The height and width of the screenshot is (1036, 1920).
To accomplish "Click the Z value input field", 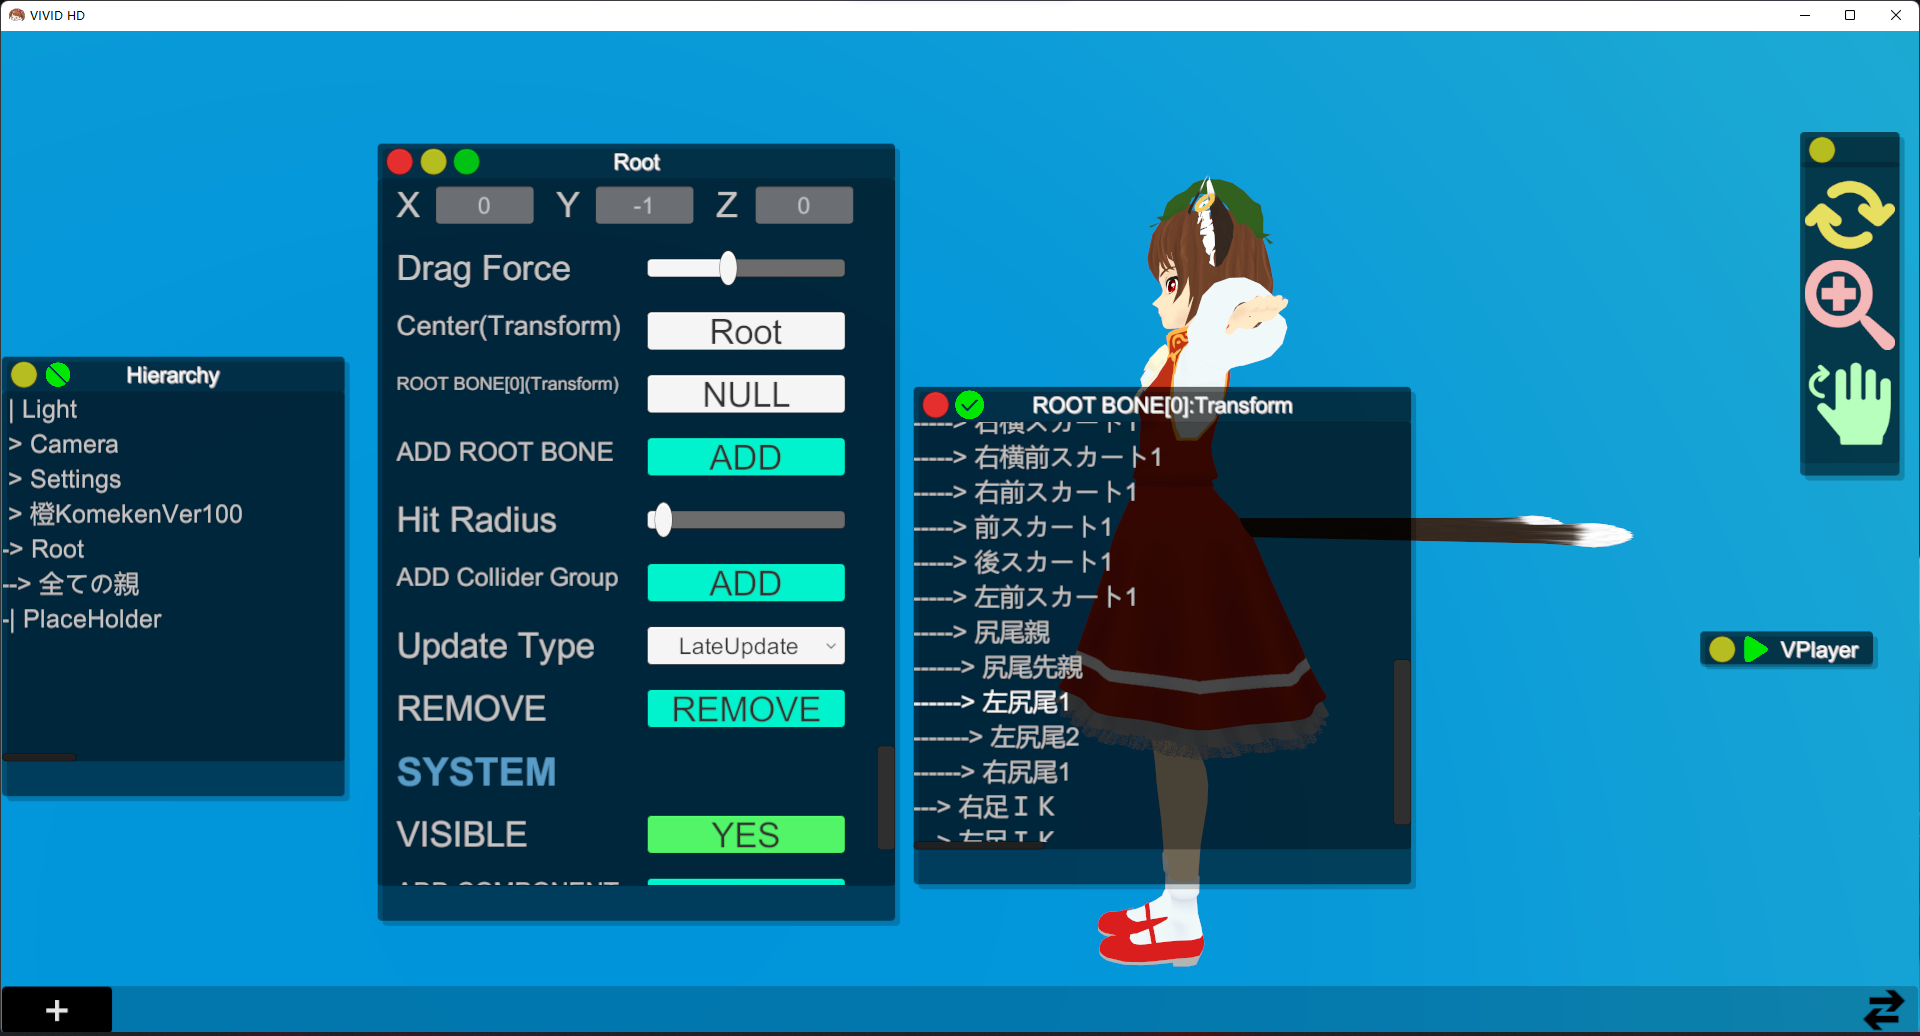I will [x=804, y=205].
